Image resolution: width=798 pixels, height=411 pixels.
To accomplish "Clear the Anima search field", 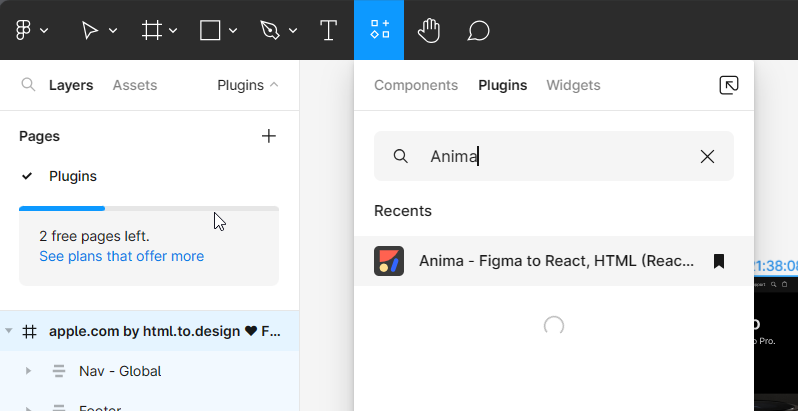I will point(707,156).
